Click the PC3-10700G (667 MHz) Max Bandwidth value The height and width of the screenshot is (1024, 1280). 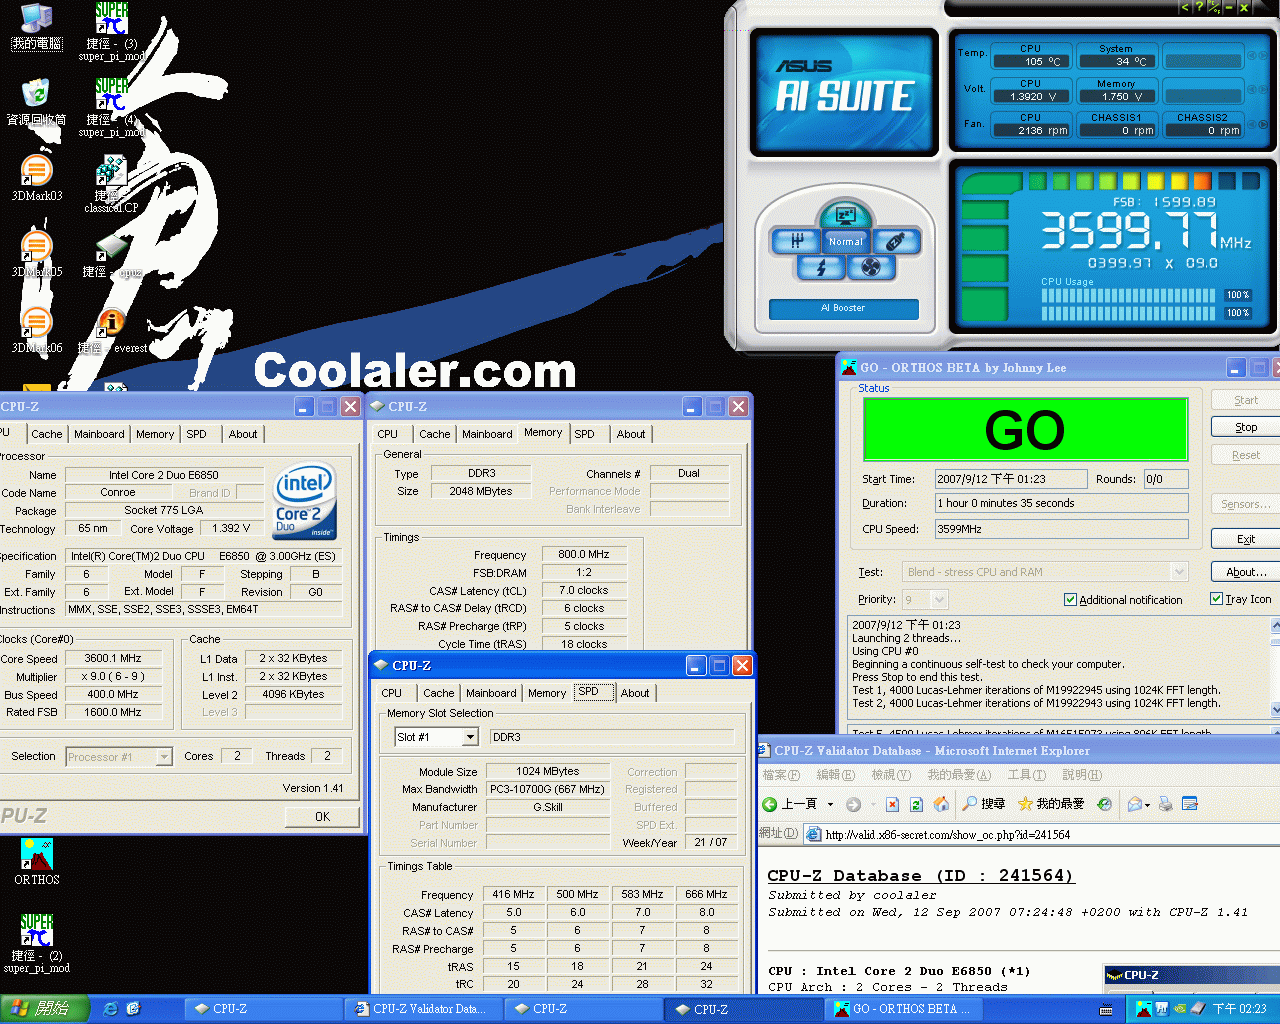[x=548, y=789]
